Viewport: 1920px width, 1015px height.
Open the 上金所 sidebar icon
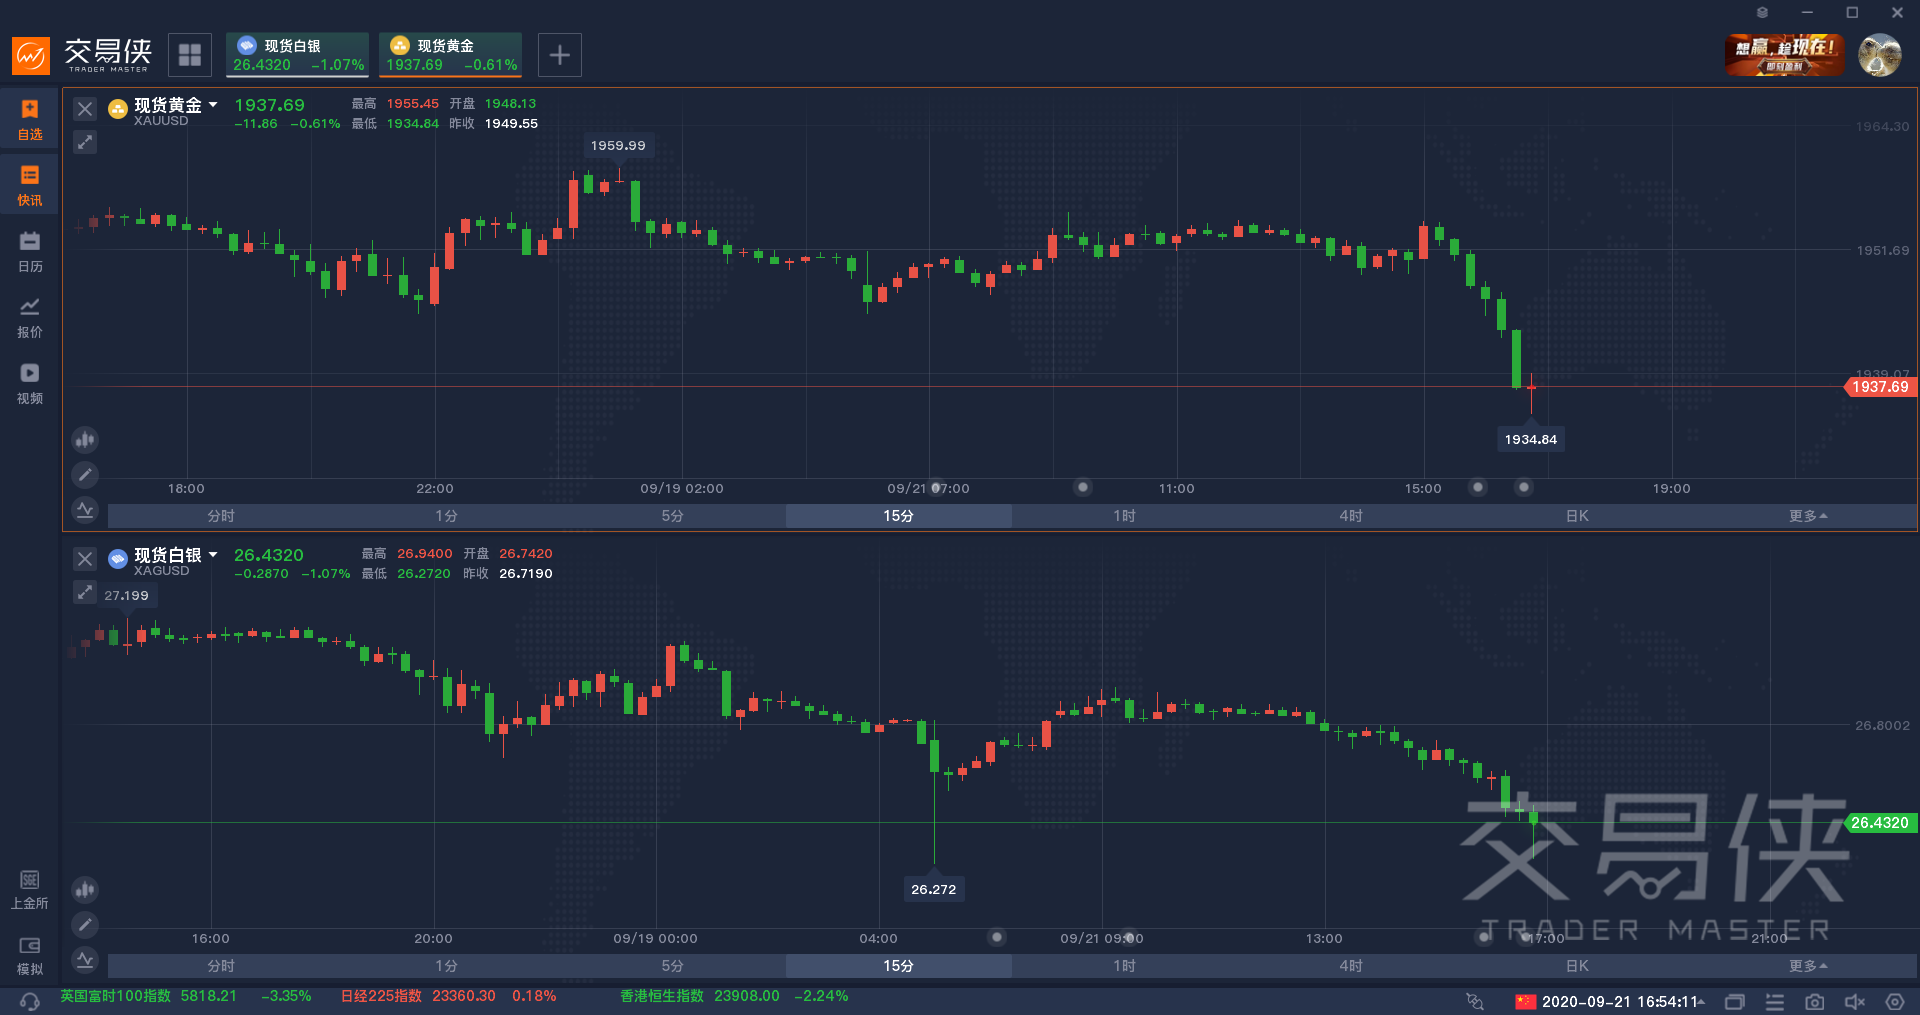click(30, 888)
